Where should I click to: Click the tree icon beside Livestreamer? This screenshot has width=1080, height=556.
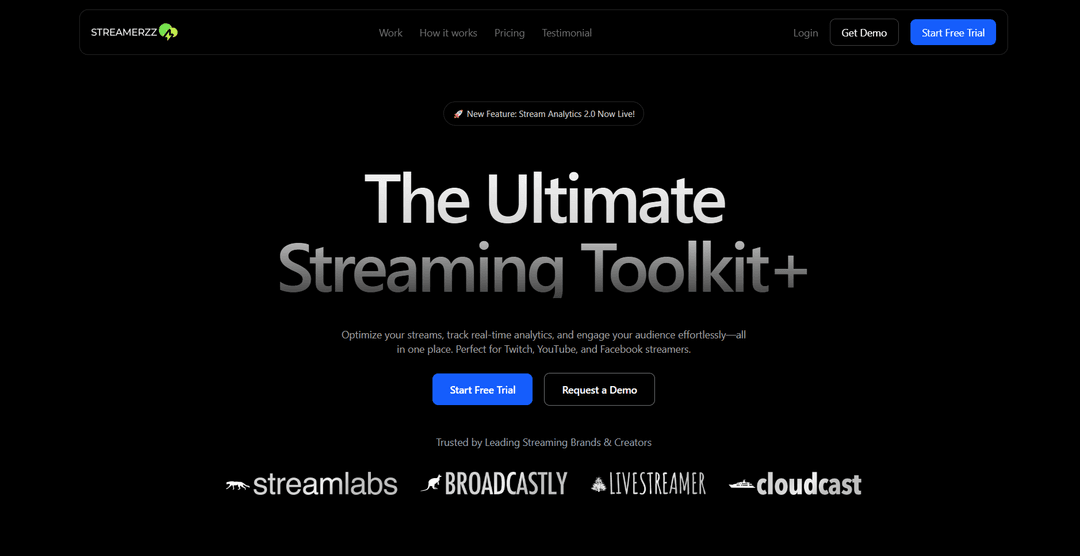pyautogui.click(x=599, y=484)
